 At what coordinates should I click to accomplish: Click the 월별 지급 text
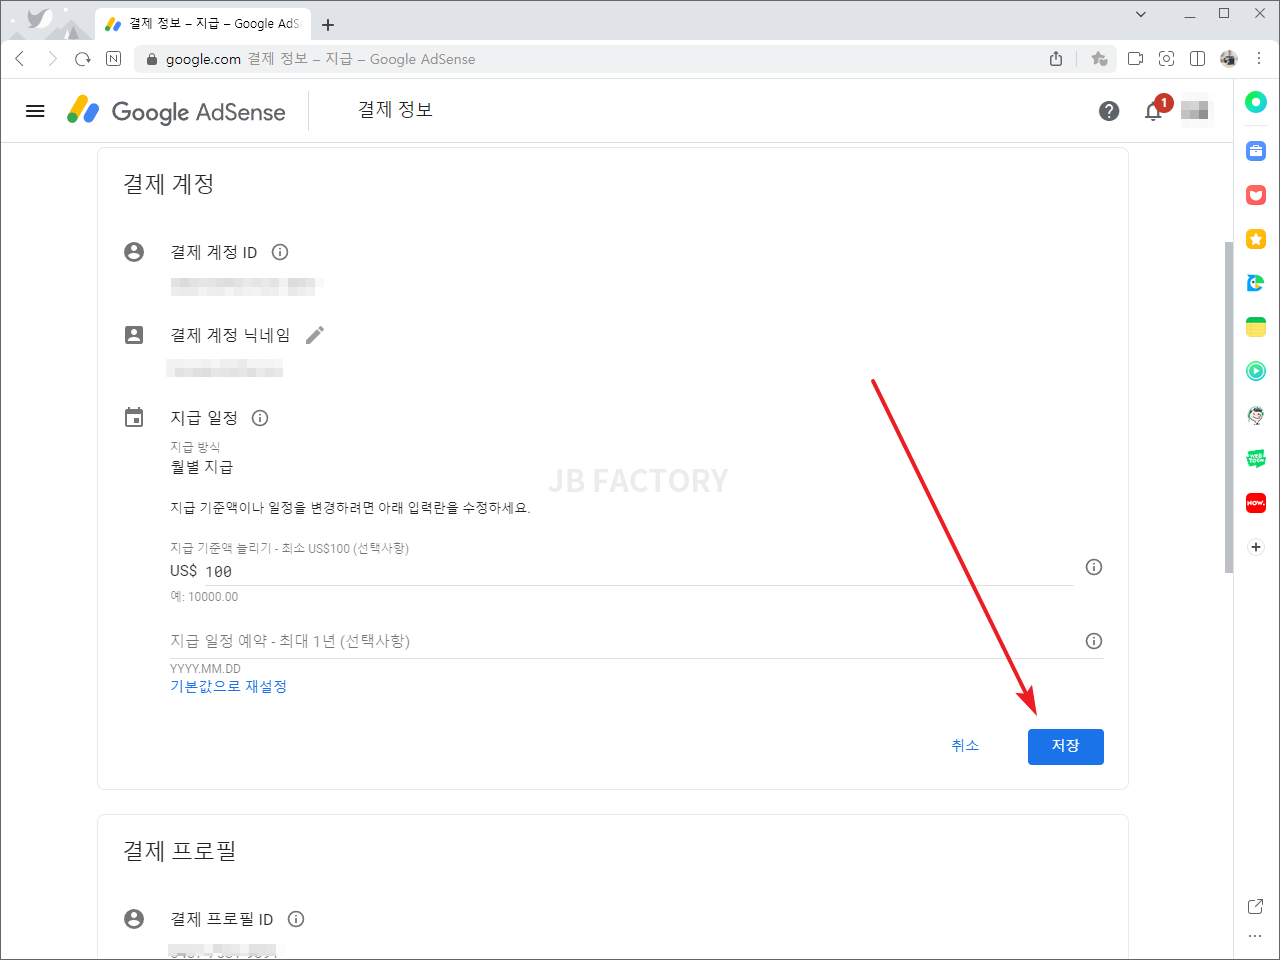click(201, 467)
